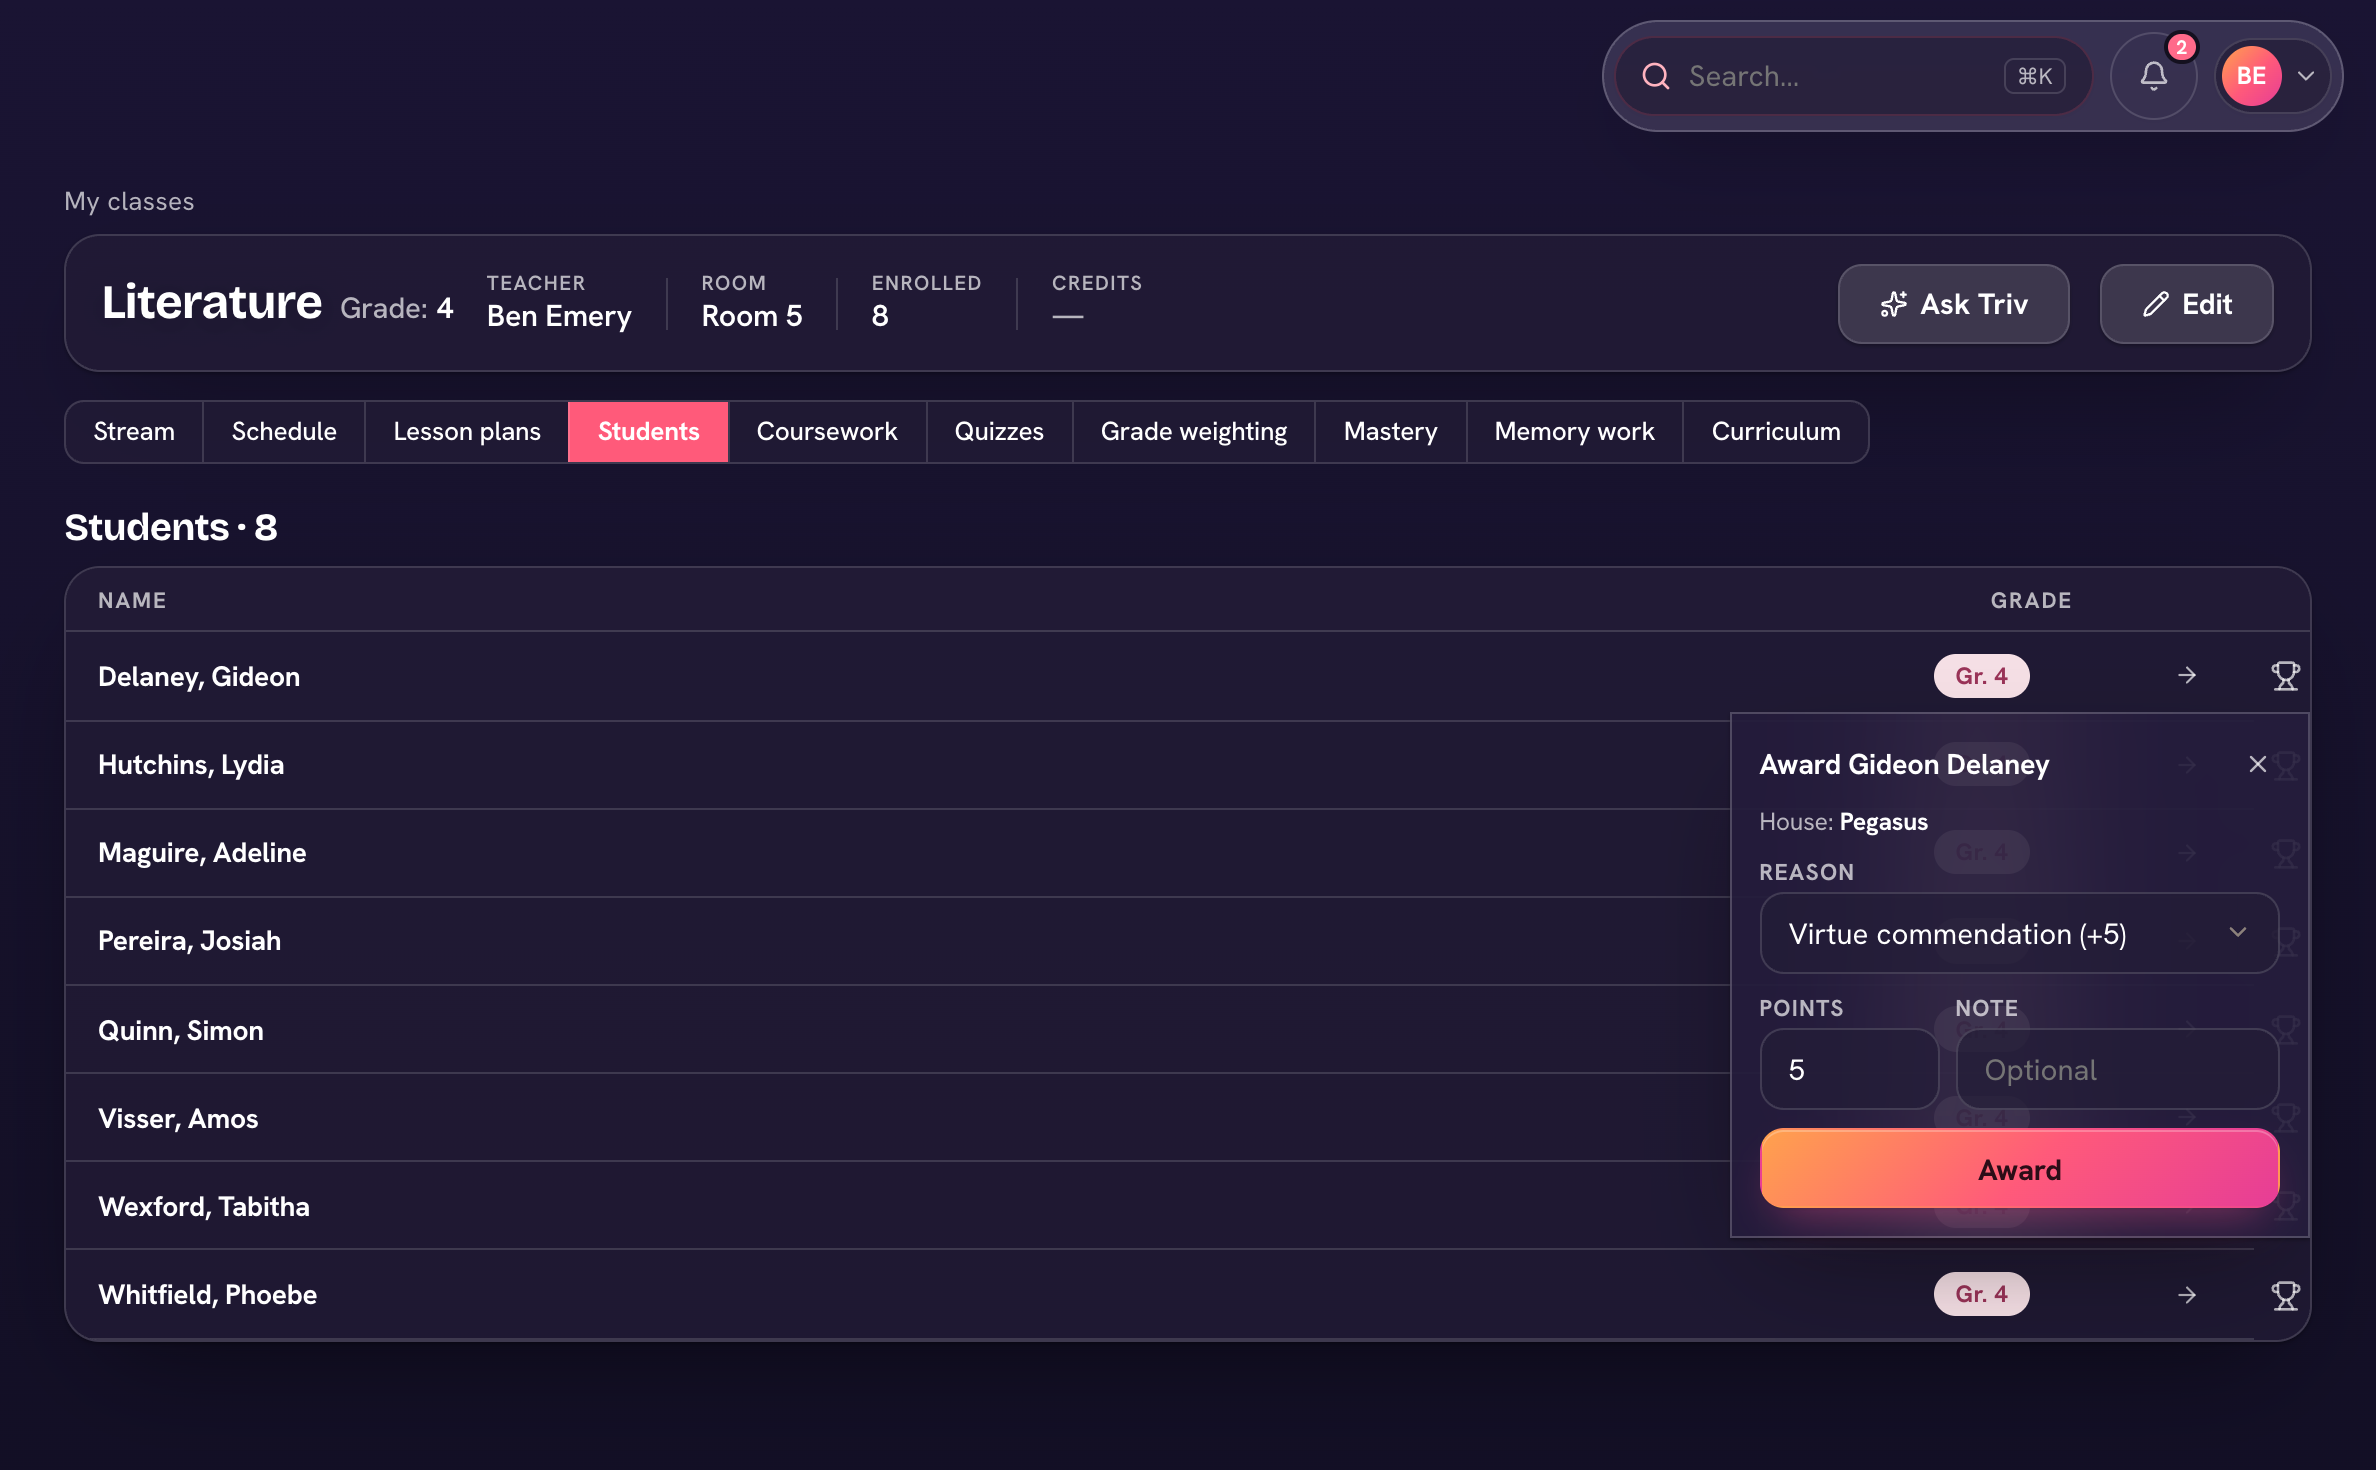The width and height of the screenshot is (2376, 1470).
Task: Switch to the Schedule tab
Action: click(284, 432)
